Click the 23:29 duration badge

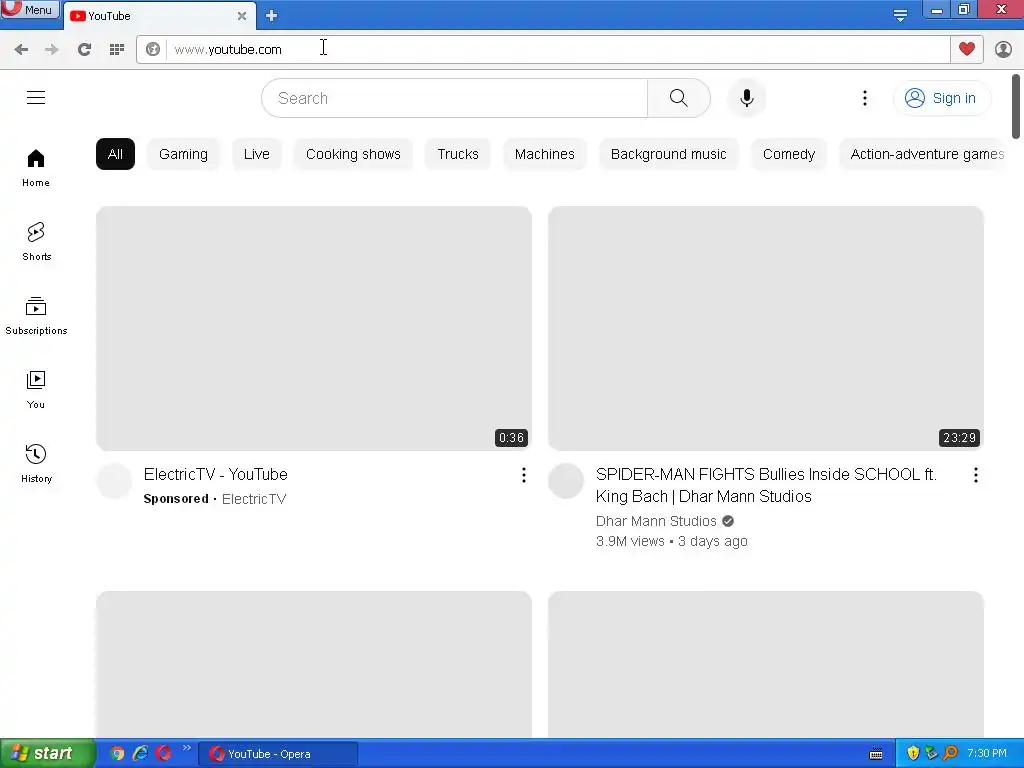(959, 438)
